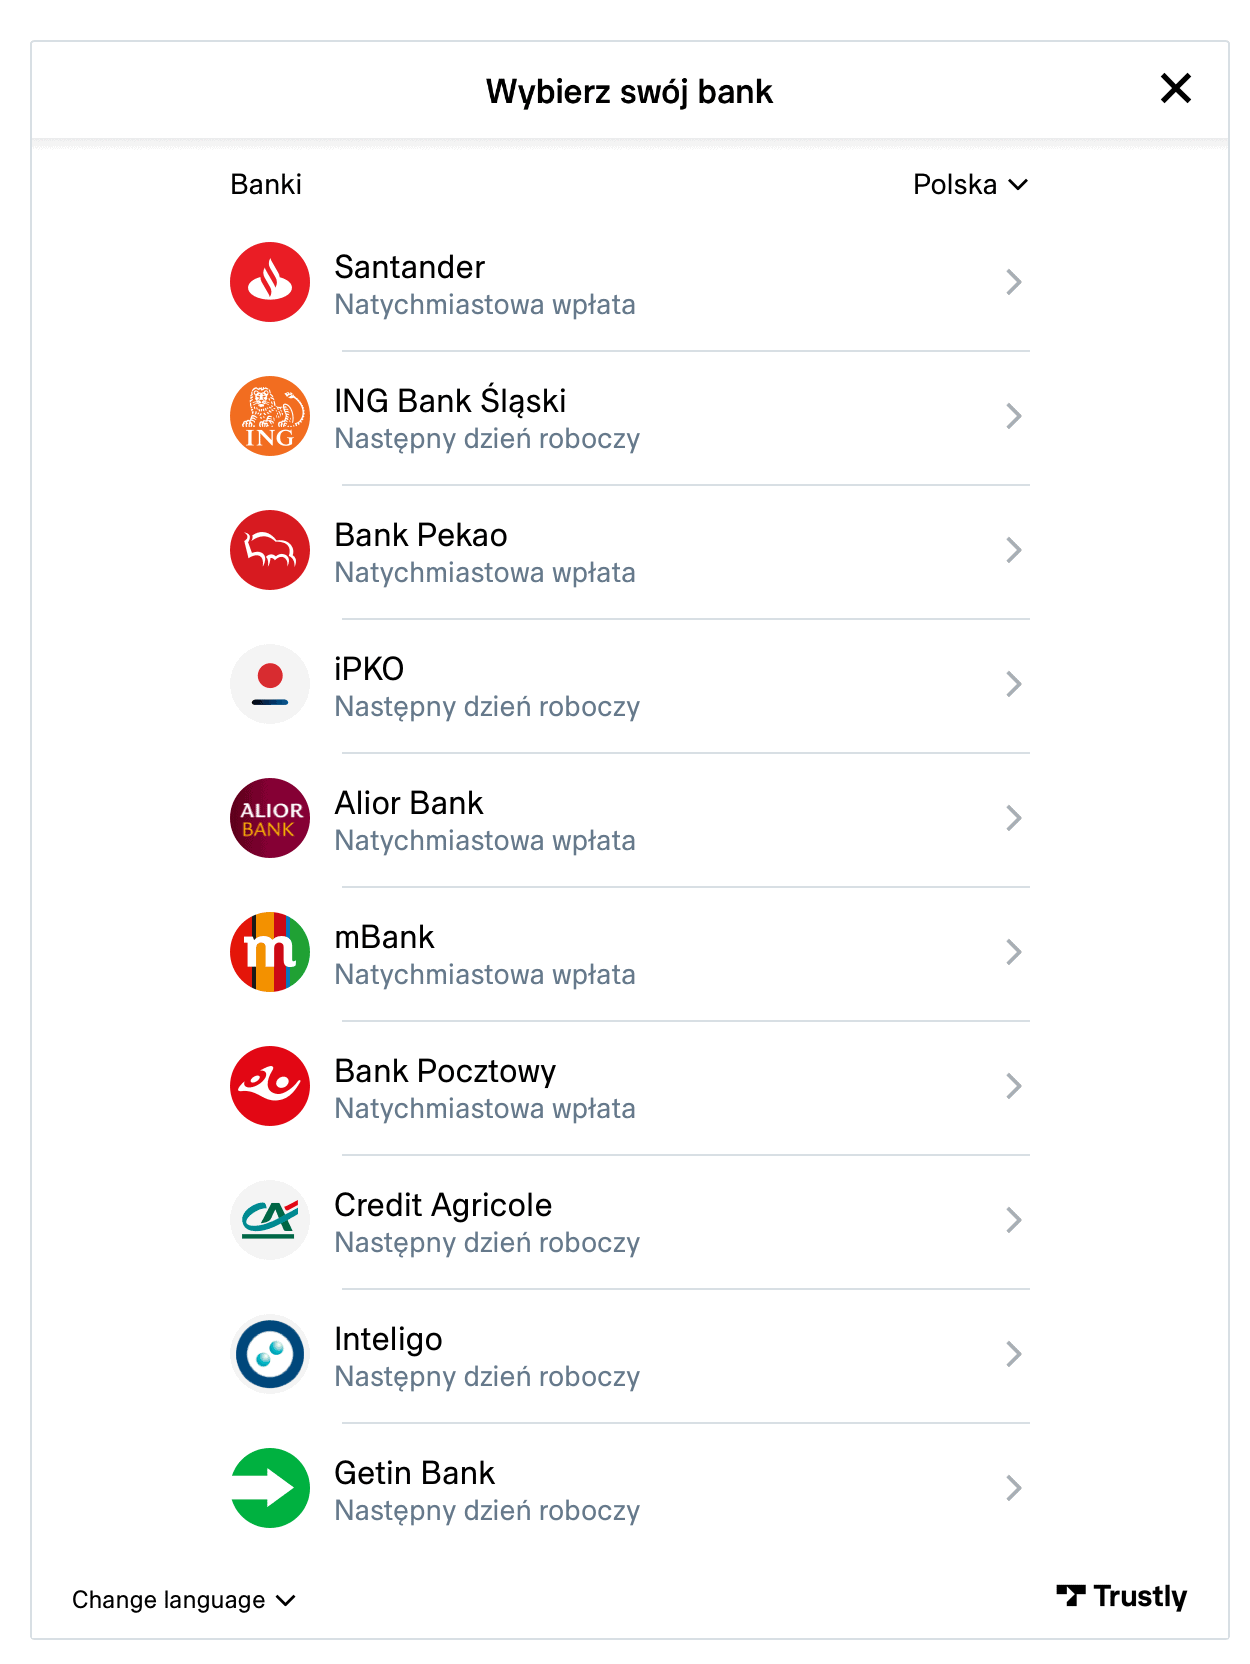Viewport: 1250px width, 1664px height.
Task: Click the ING lion logo icon
Action: pyautogui.click(x=270, y=416)
